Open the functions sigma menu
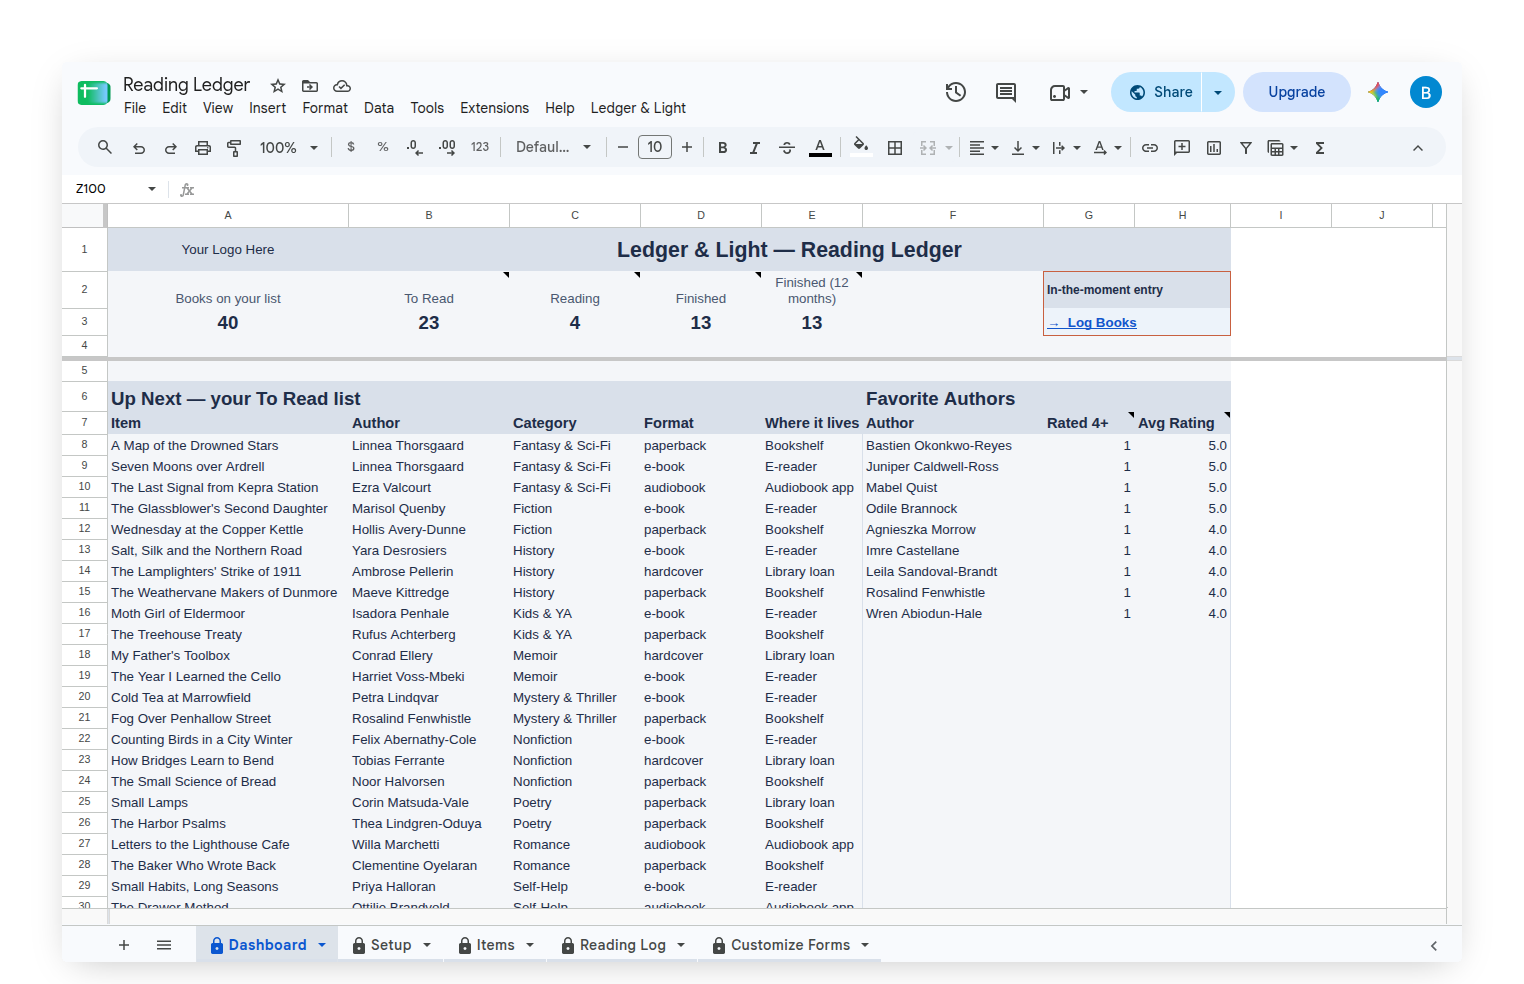The image size is (1524, 984). point(1320,148)
